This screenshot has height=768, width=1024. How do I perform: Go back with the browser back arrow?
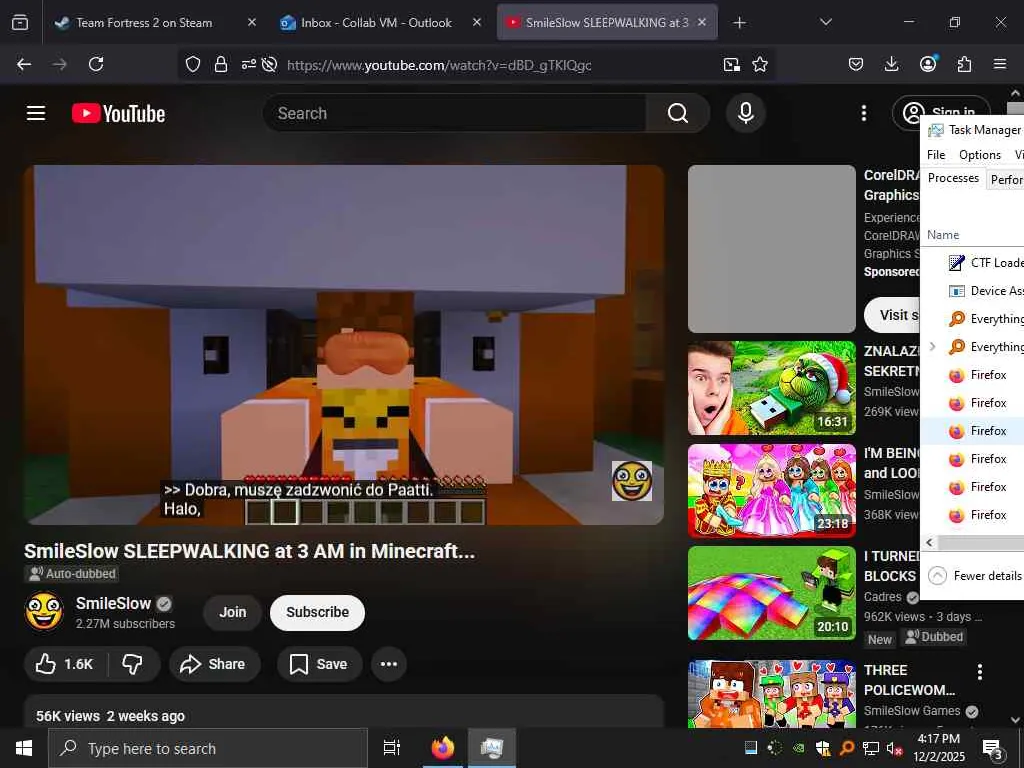pos(24,64)
